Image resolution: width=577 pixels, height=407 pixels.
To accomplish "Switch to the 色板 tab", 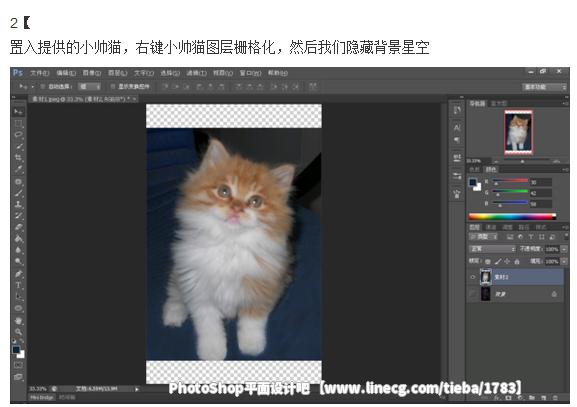I will click(474, 169).
